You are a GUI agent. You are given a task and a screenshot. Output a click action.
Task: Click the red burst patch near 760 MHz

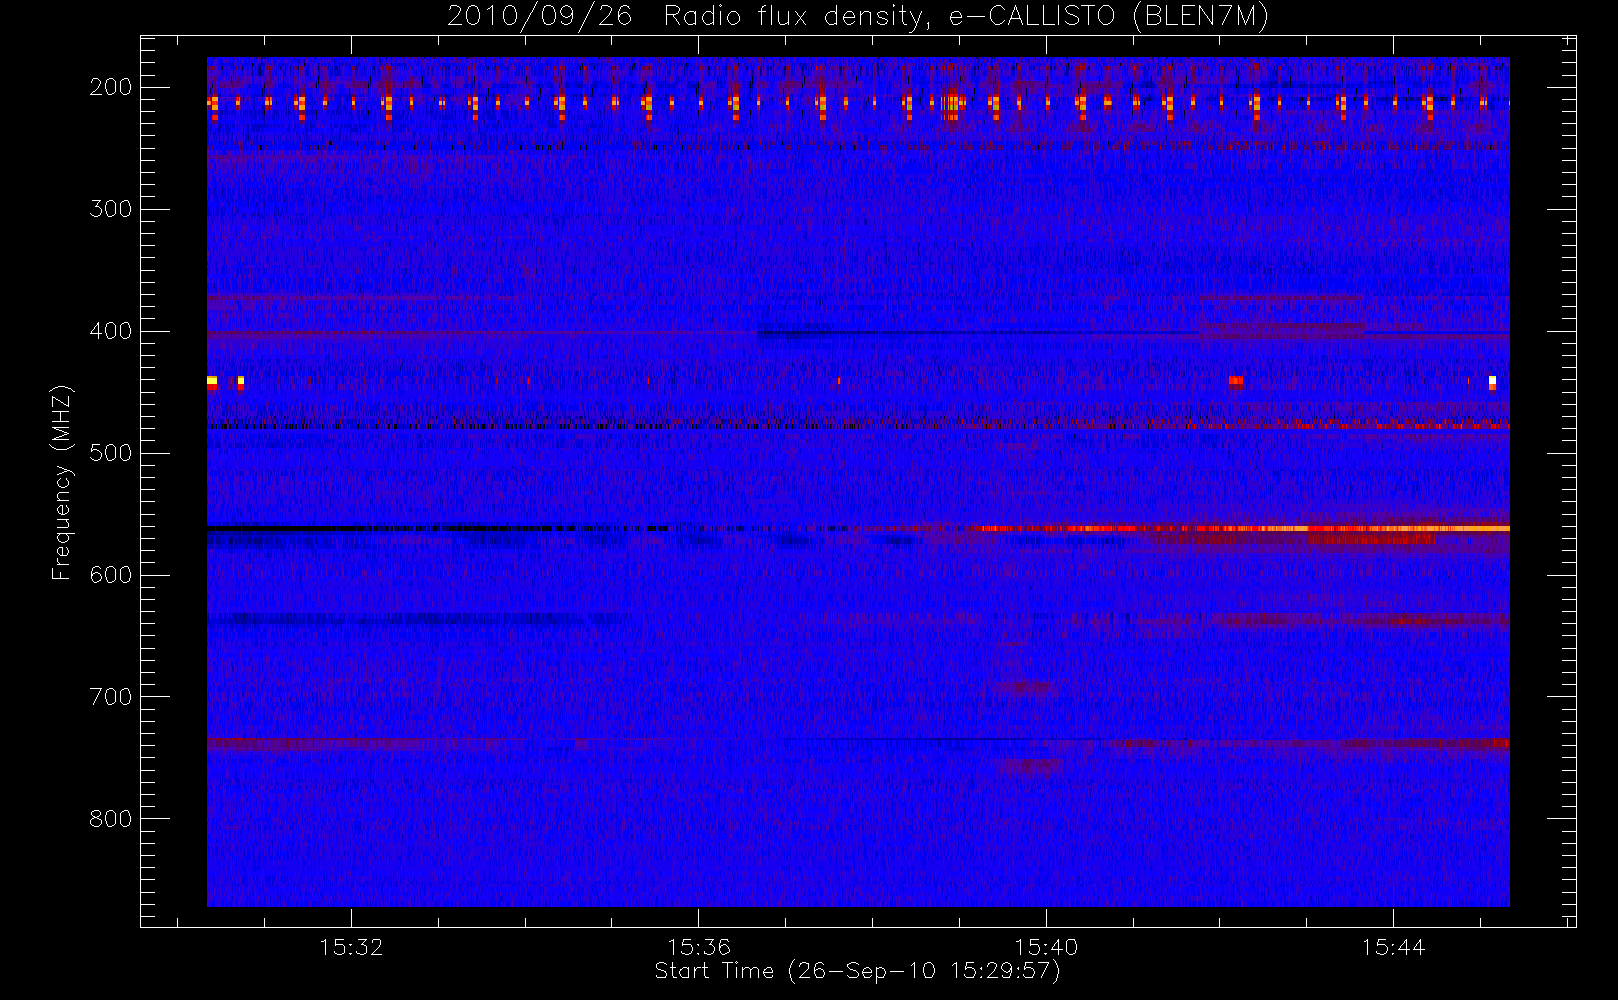[x=1029, y=767]
